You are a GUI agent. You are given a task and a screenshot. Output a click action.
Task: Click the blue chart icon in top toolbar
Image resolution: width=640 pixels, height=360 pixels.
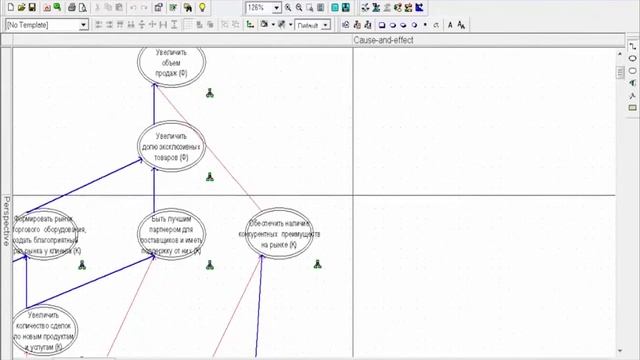tap(419, 7)
